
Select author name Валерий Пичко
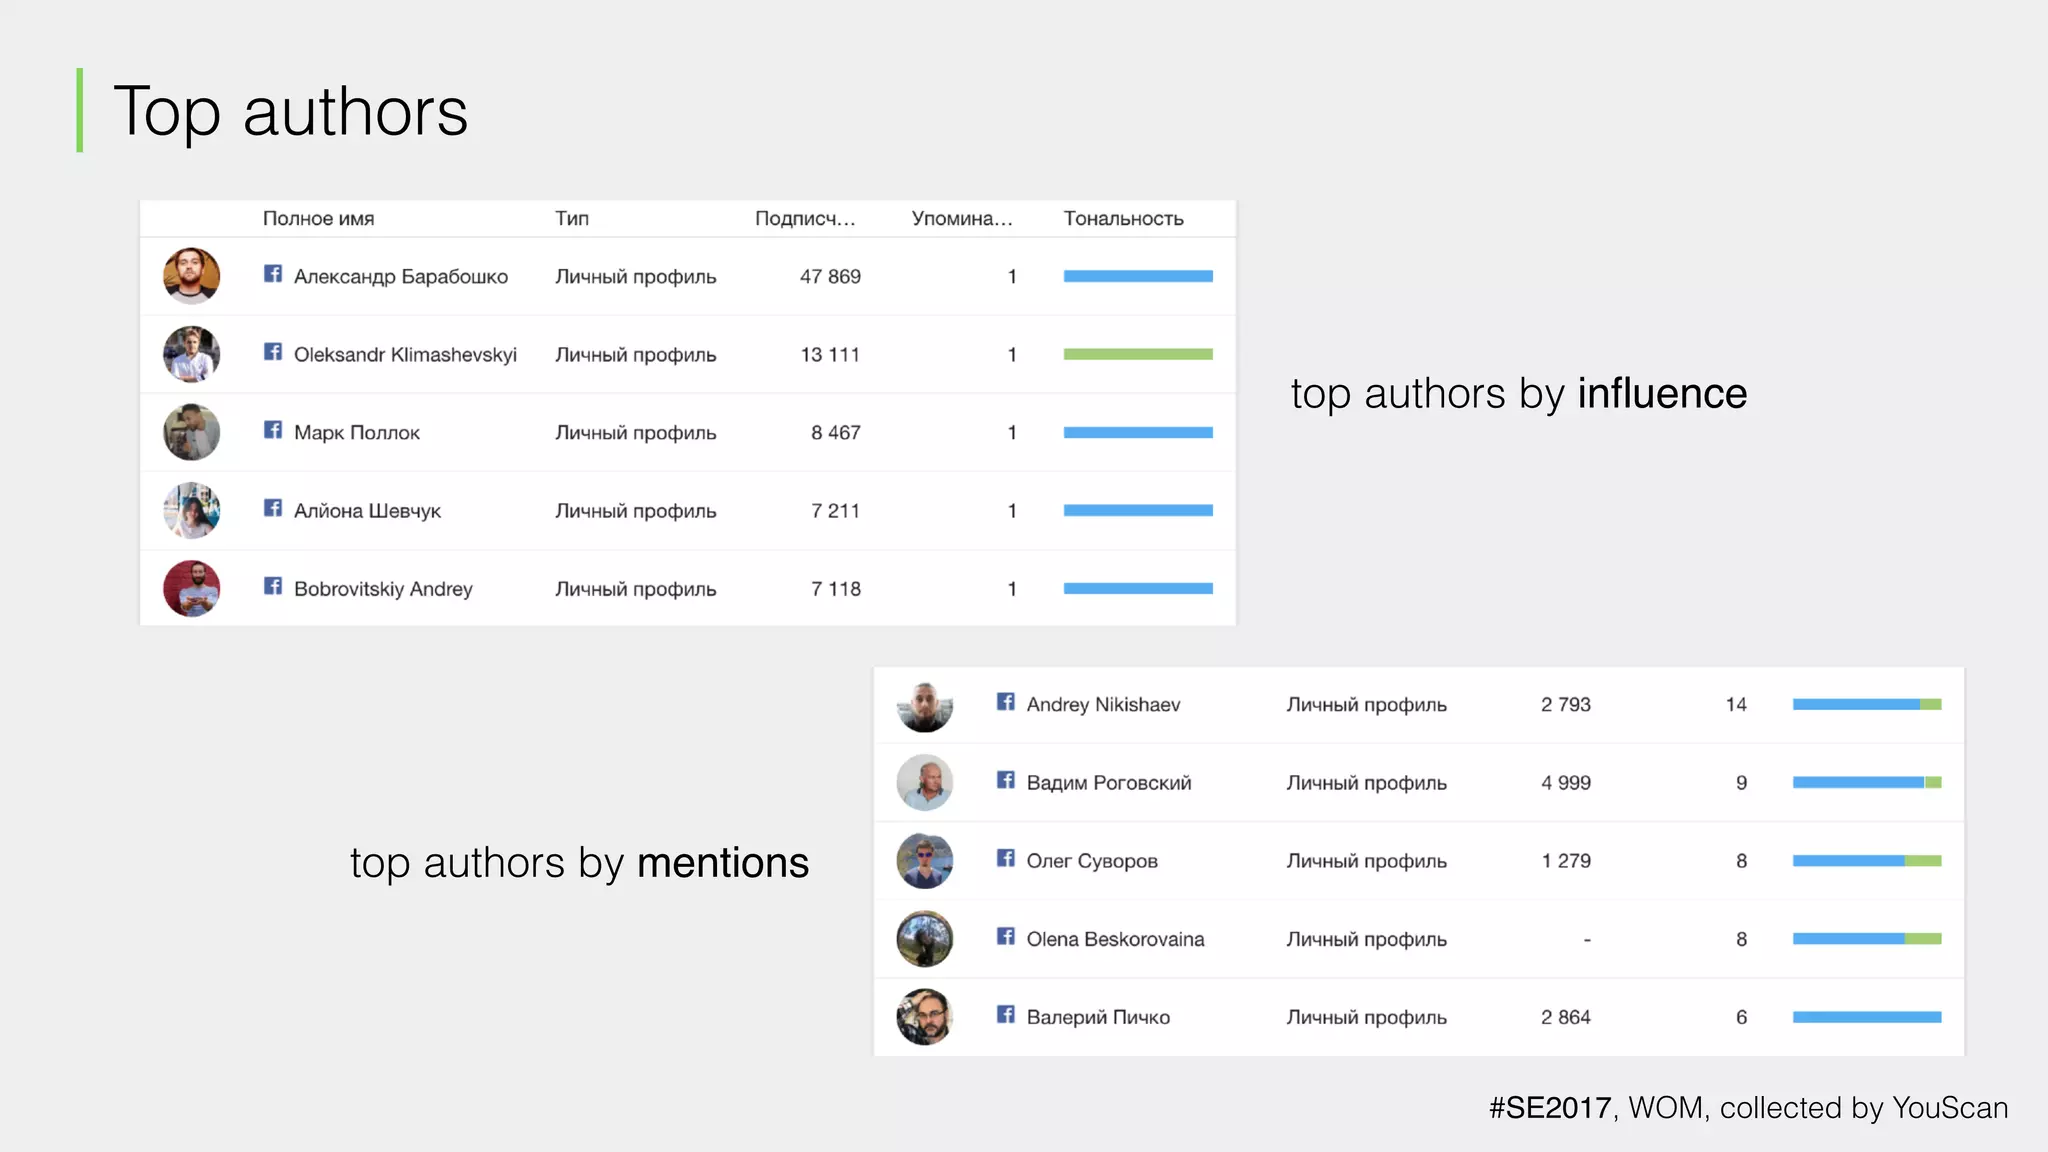(1098, 1017)
